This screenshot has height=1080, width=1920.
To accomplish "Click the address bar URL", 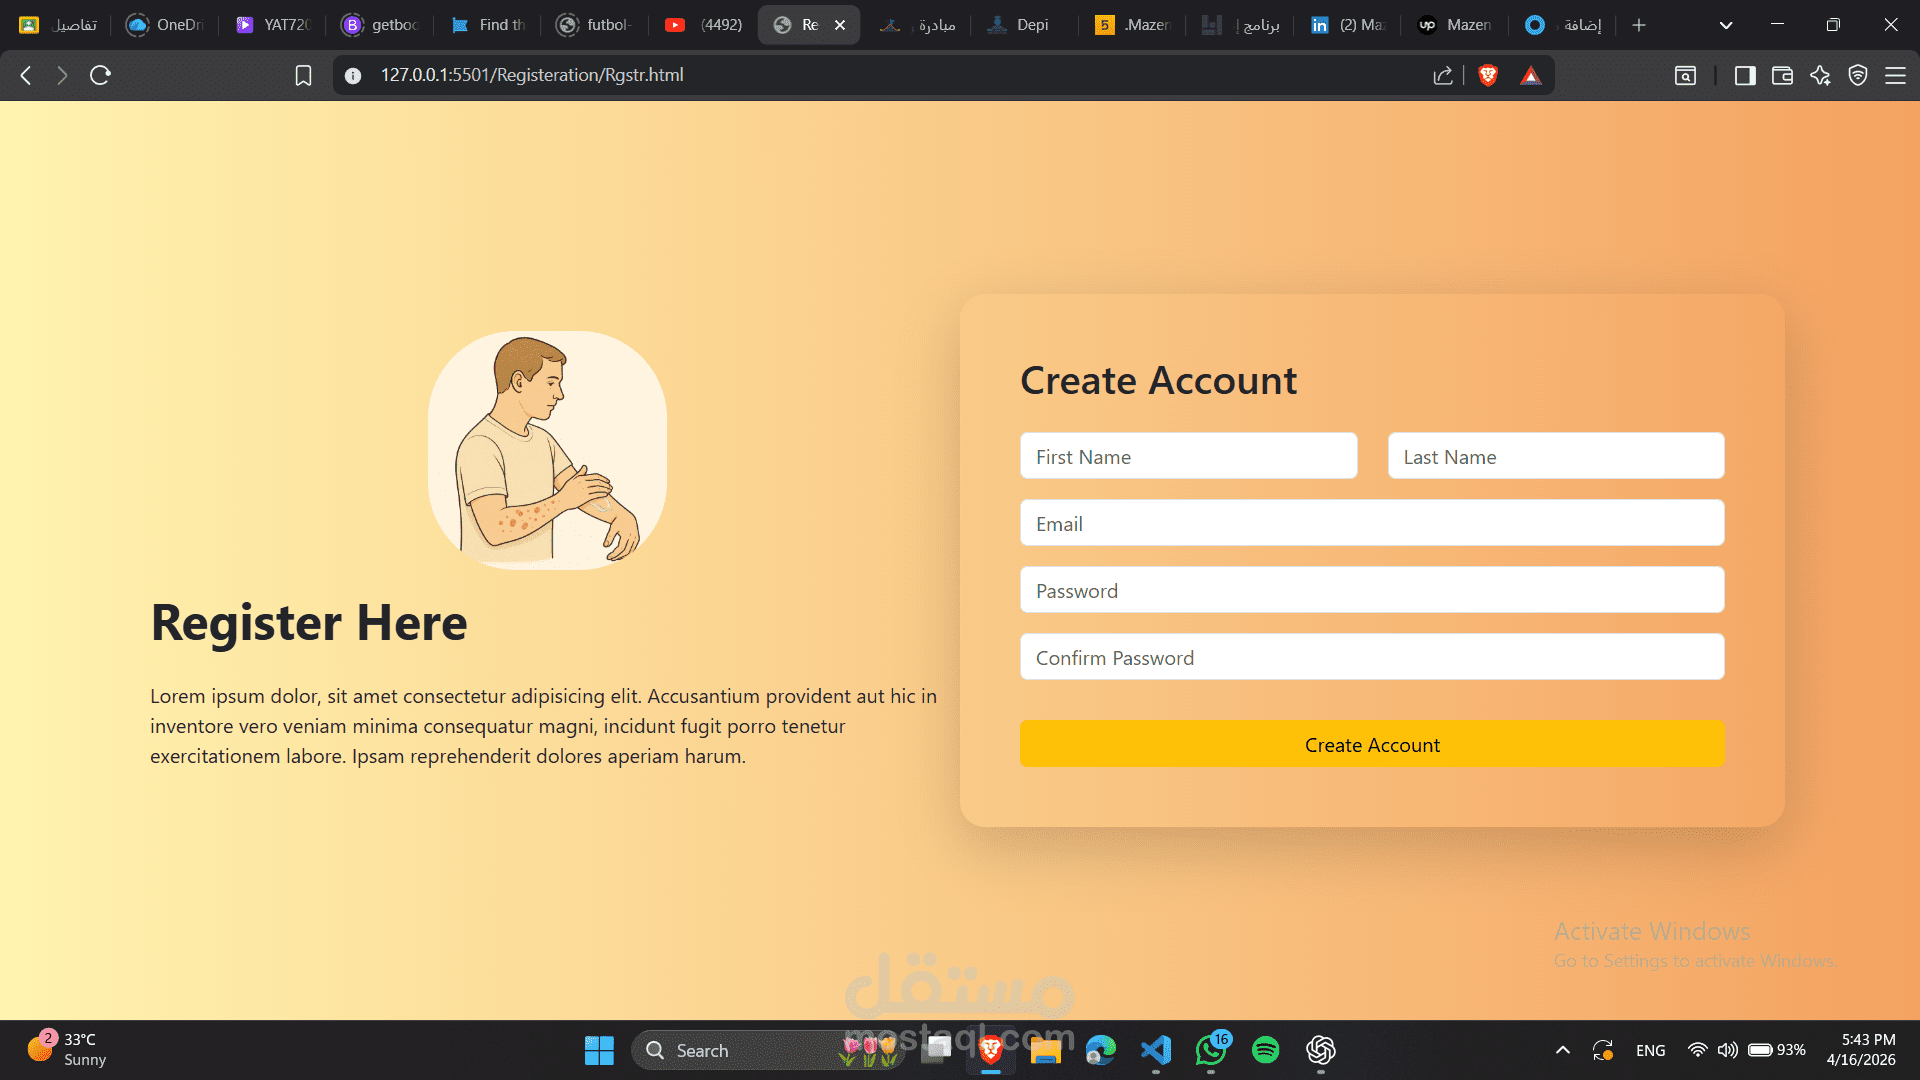I will [532, 75].
